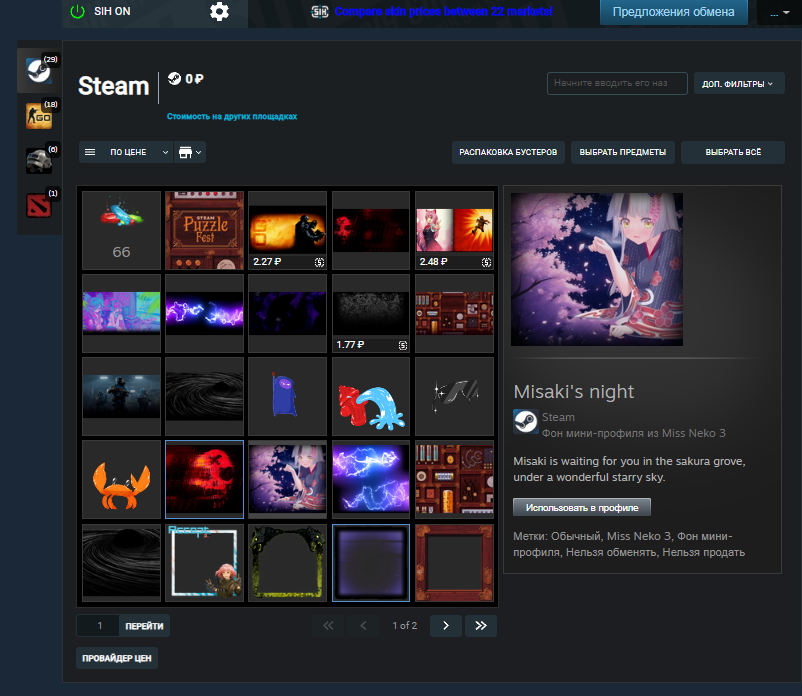Screen dimensions: 802x696
Task: Select the square purple lightning background in fourth row
Action: [371, 480]
